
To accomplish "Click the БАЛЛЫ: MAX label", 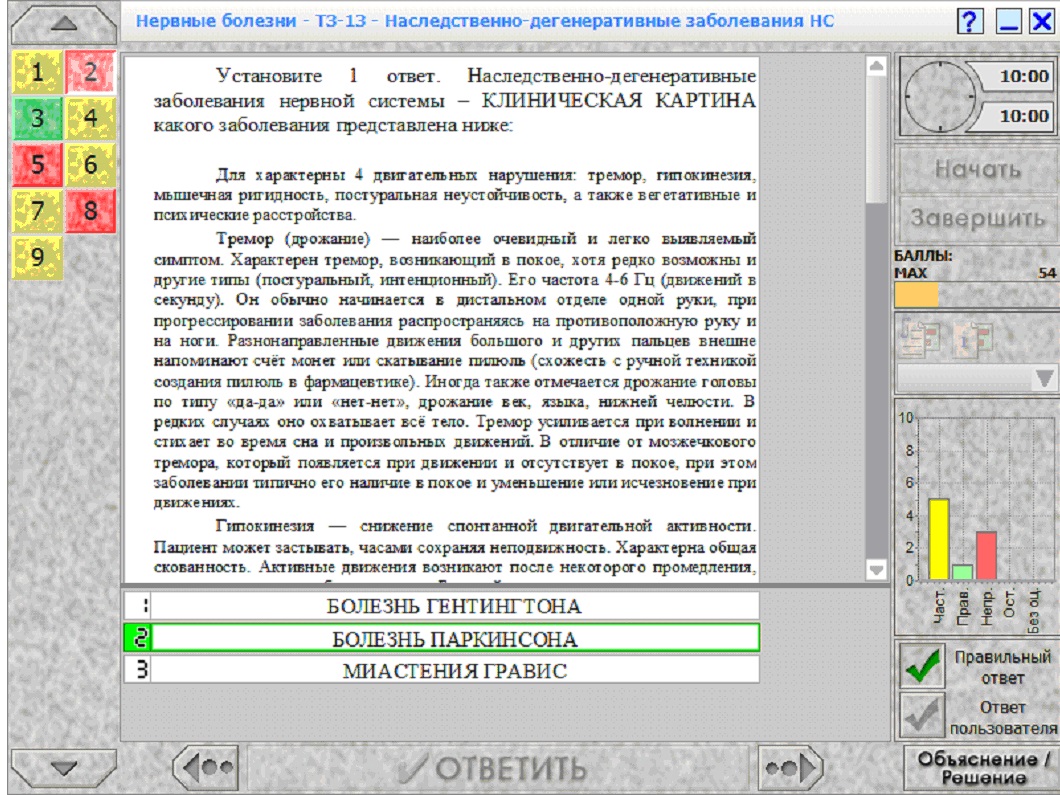I will click(923, 264).
